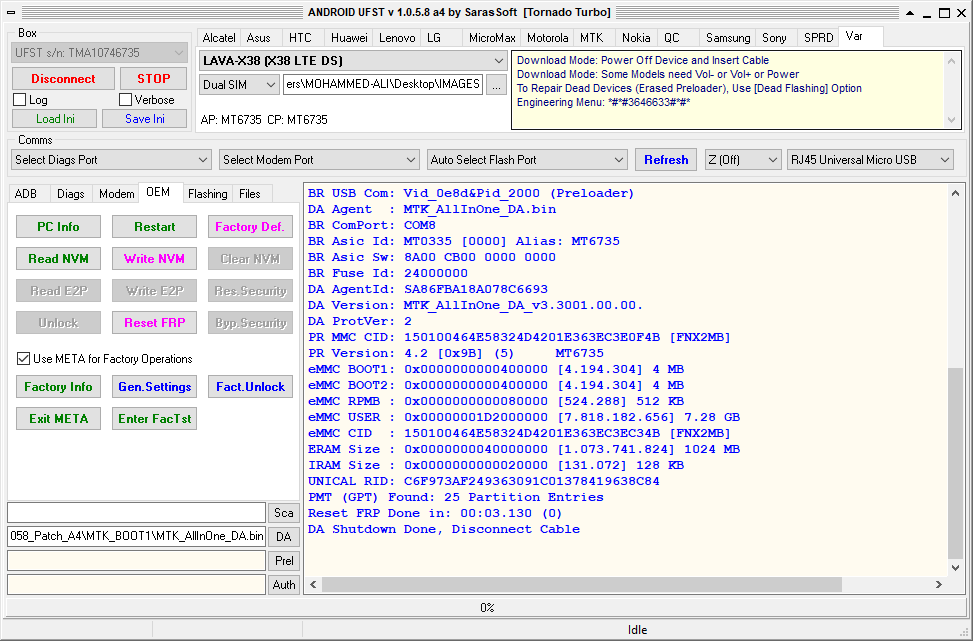Viewport: 973px width, 641px height.
Task: Click the DA file button
Action: click(x=284, y=537)
